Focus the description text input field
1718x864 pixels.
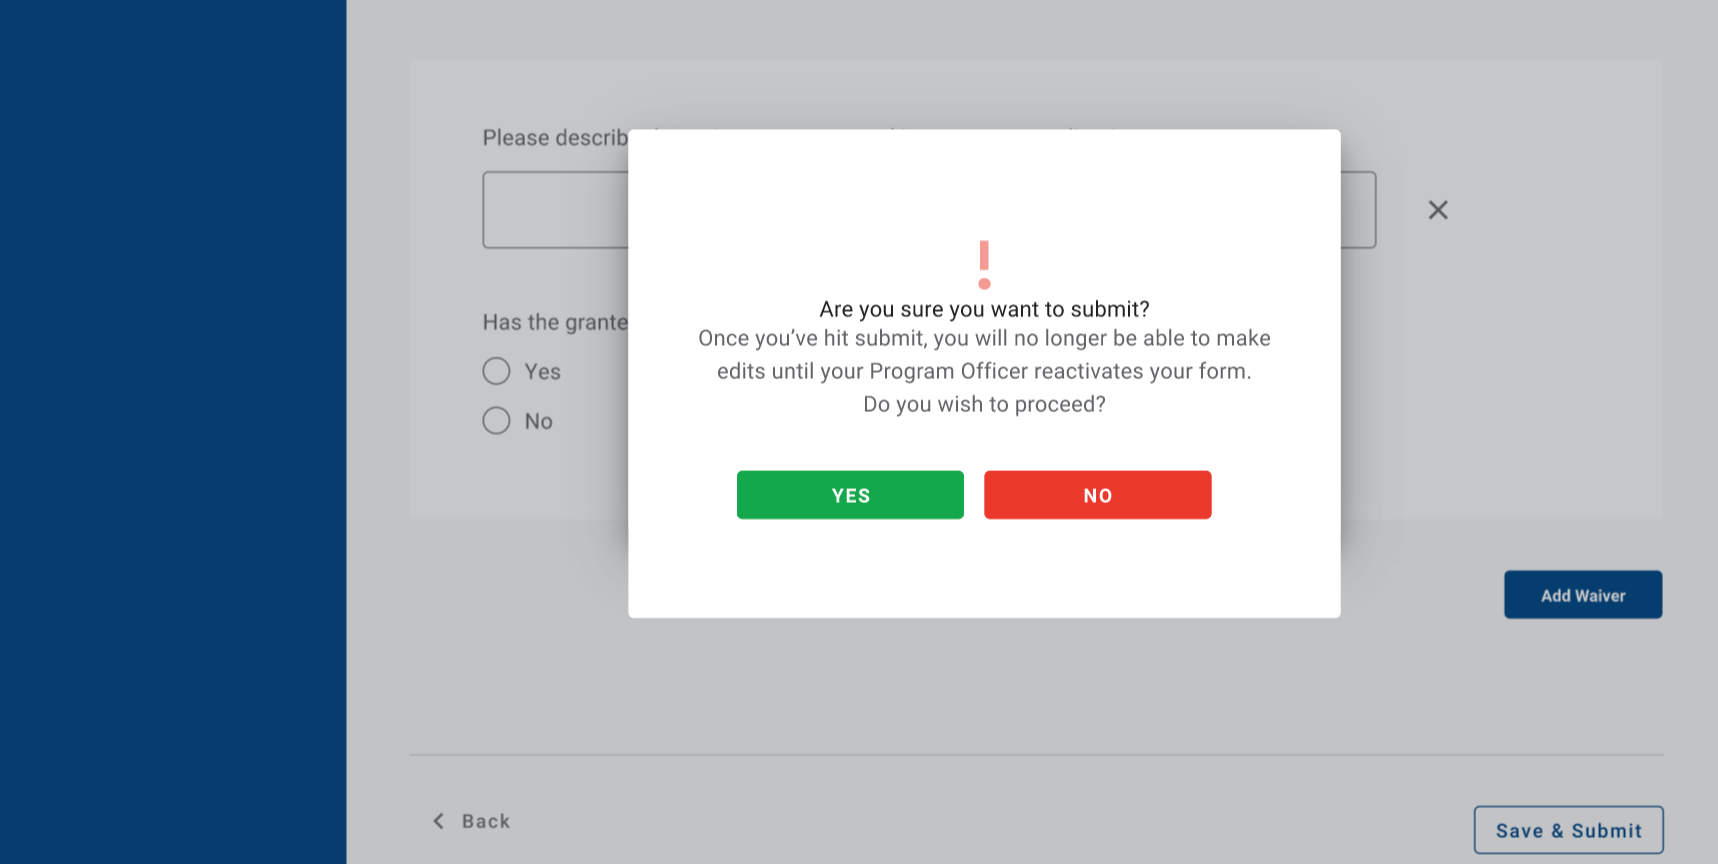click(555, 210)
